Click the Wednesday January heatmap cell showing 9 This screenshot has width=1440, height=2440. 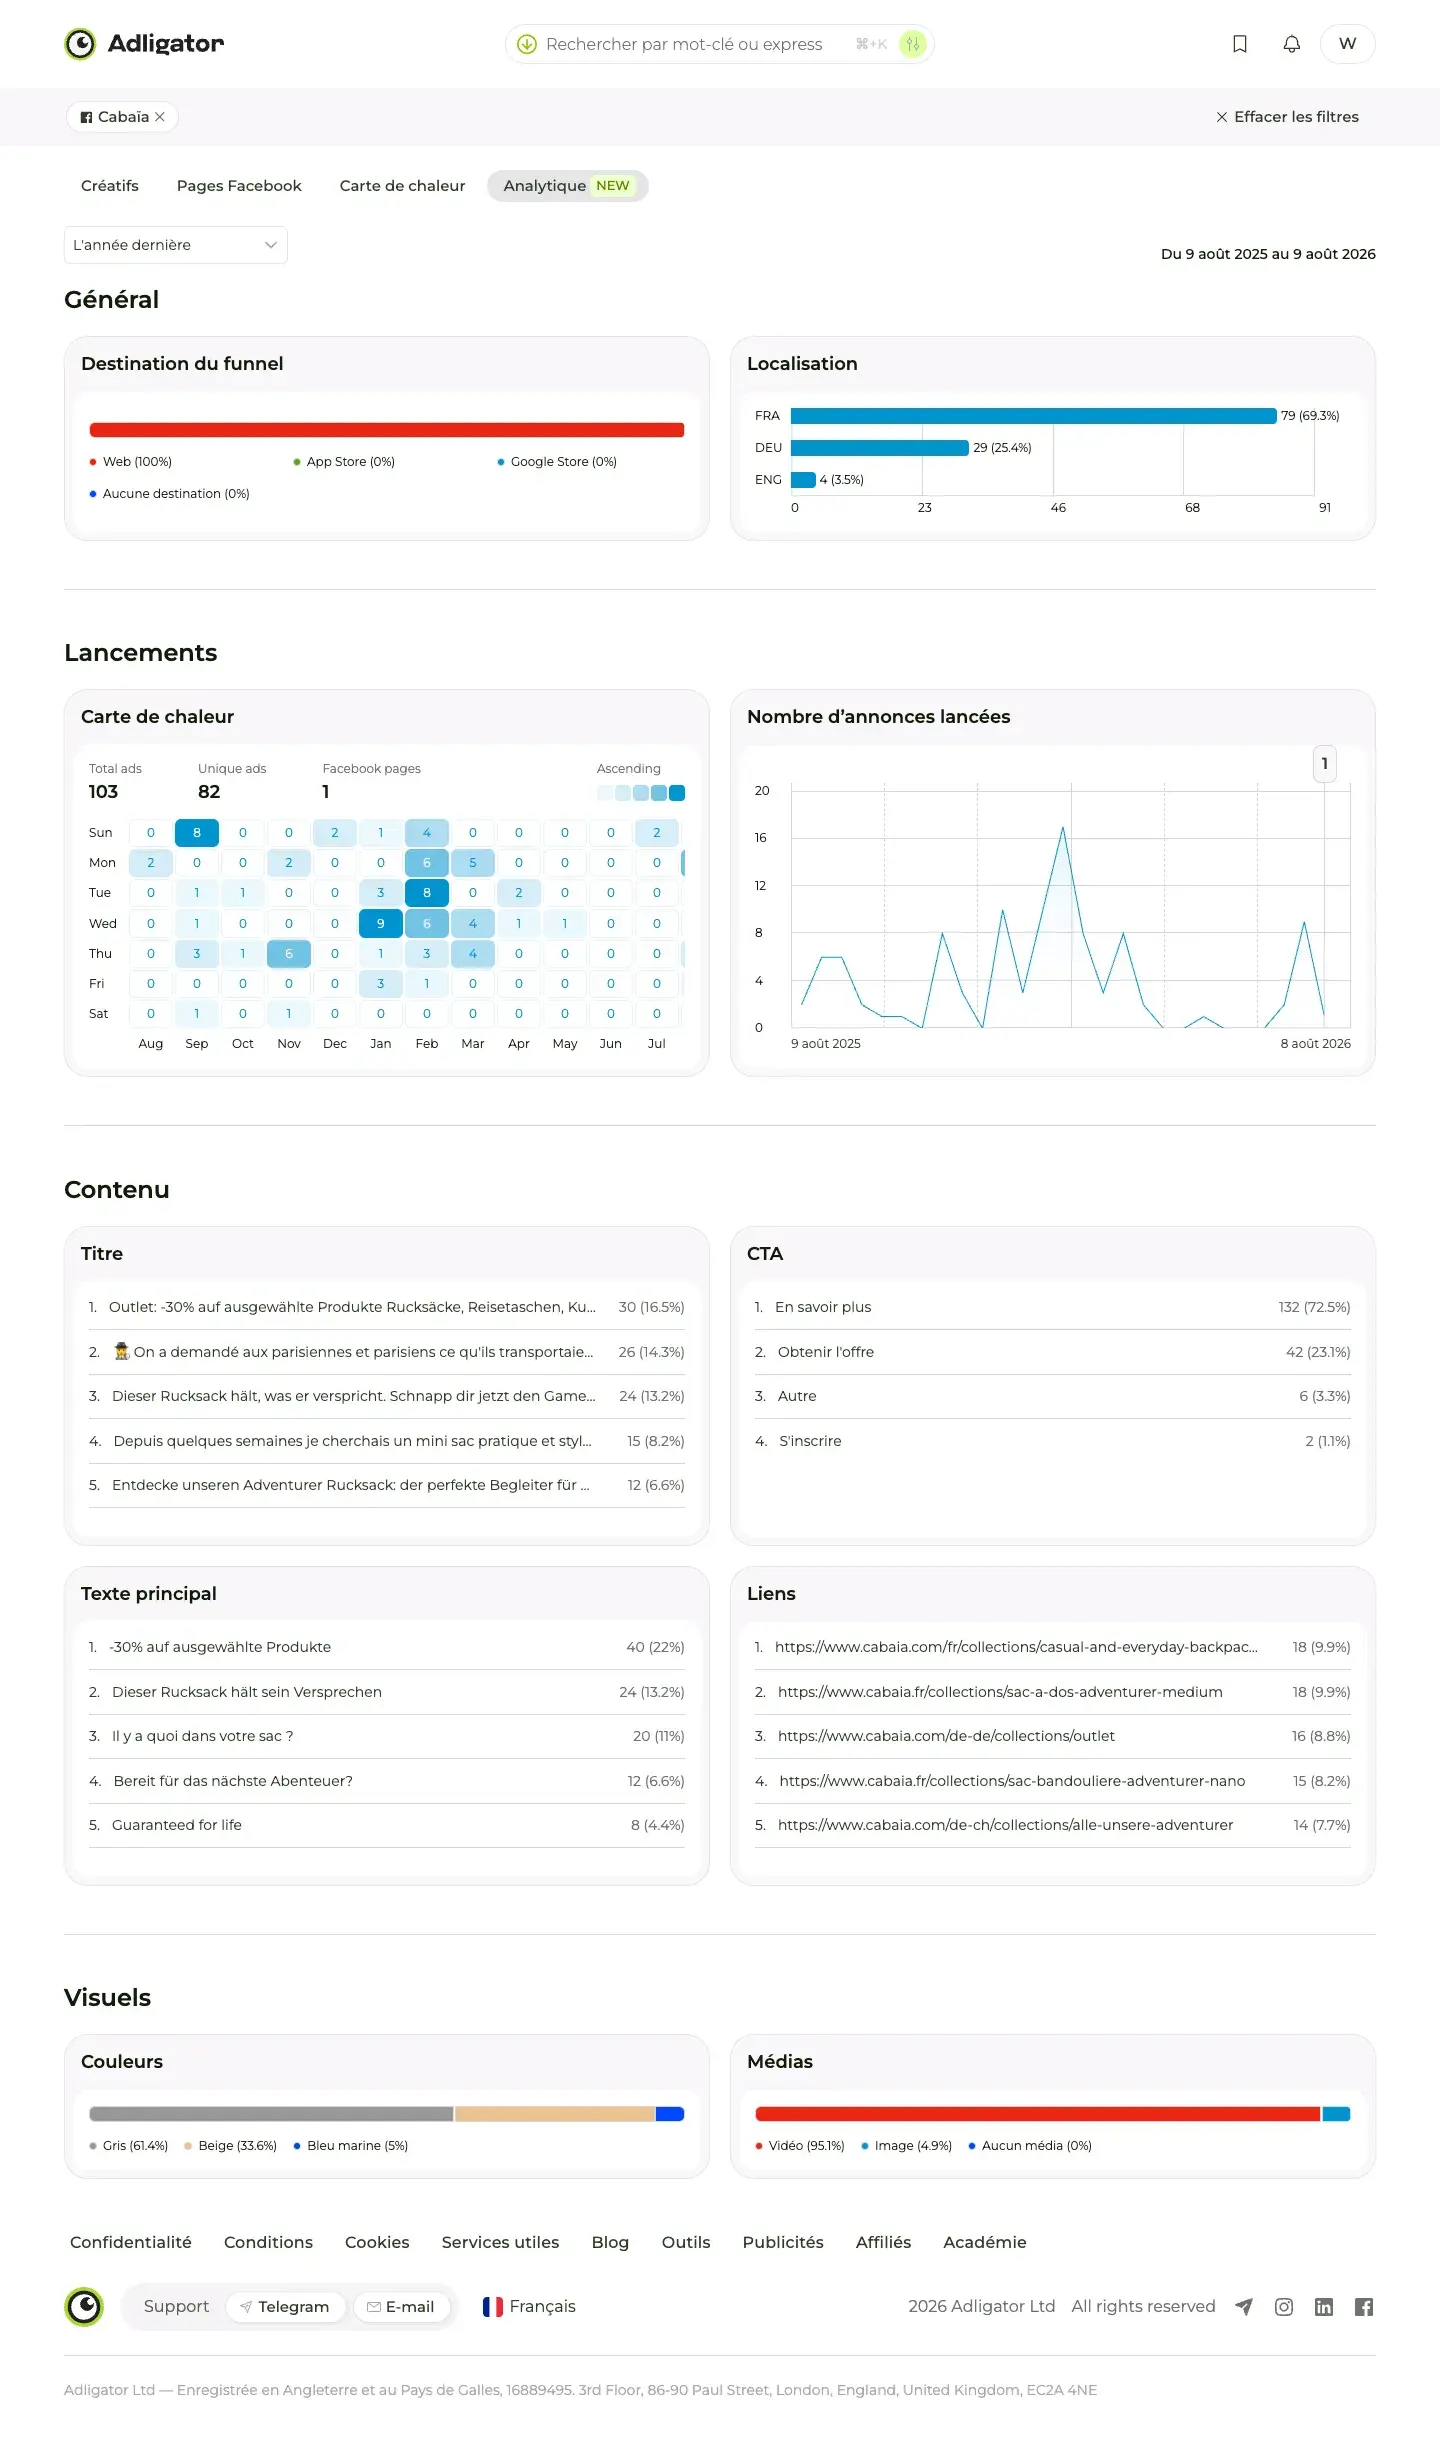381,924
